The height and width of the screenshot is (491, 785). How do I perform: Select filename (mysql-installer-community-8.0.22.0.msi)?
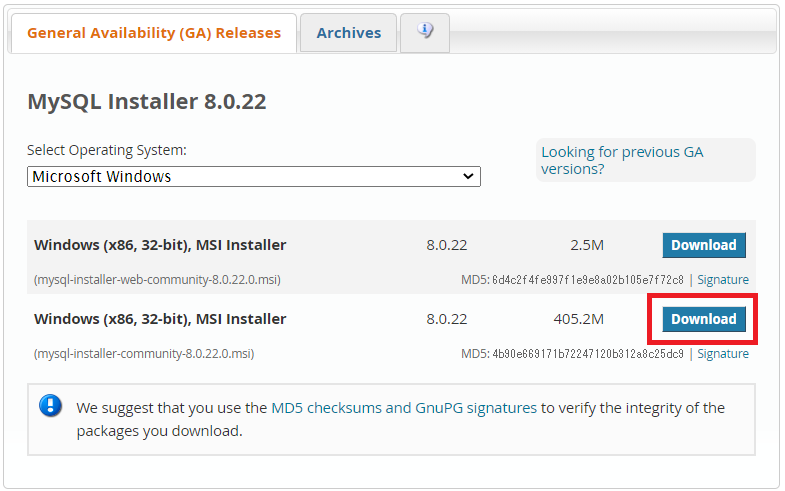click(x=144, y=354)
